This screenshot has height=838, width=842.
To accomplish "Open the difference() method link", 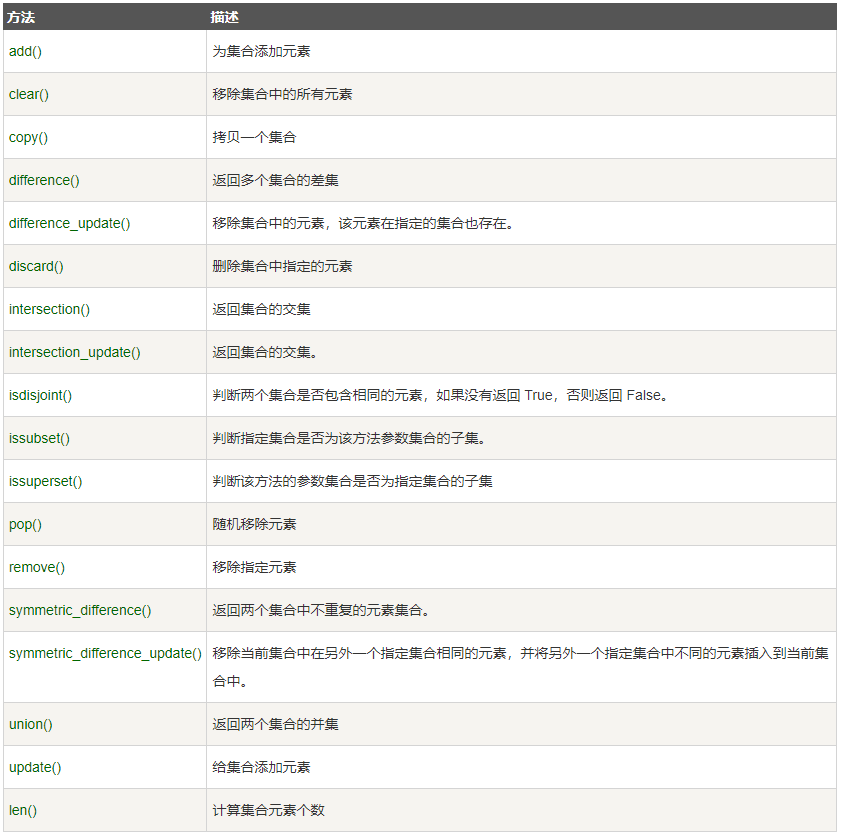I will click(44, 180).
